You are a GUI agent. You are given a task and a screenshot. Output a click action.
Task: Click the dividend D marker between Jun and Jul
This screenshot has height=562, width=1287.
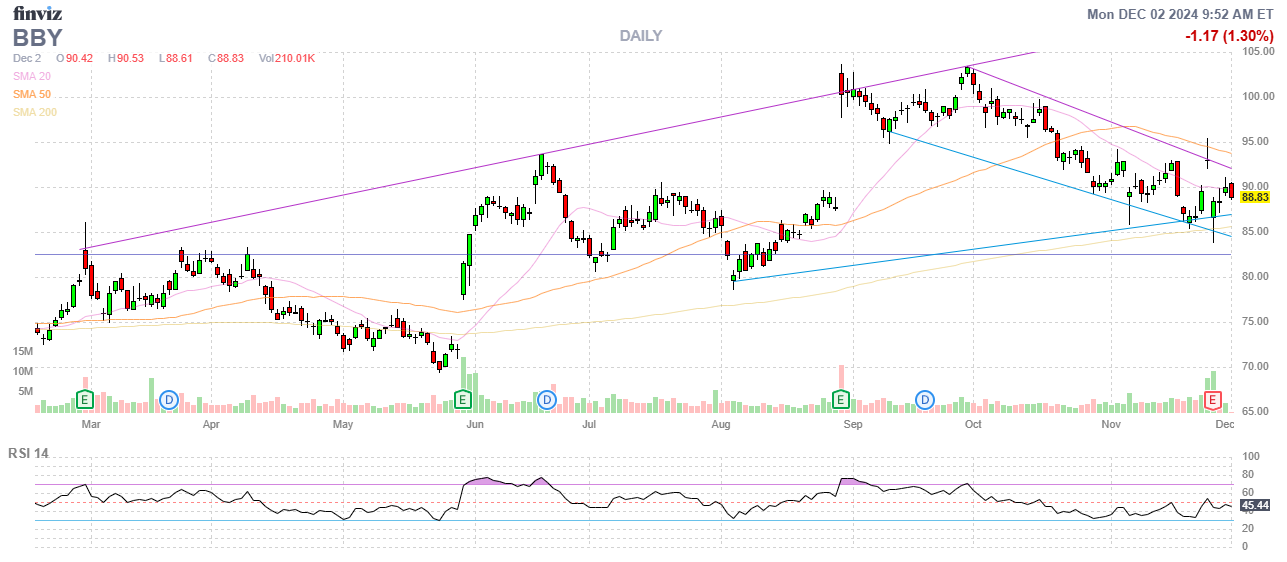point(547,400)
